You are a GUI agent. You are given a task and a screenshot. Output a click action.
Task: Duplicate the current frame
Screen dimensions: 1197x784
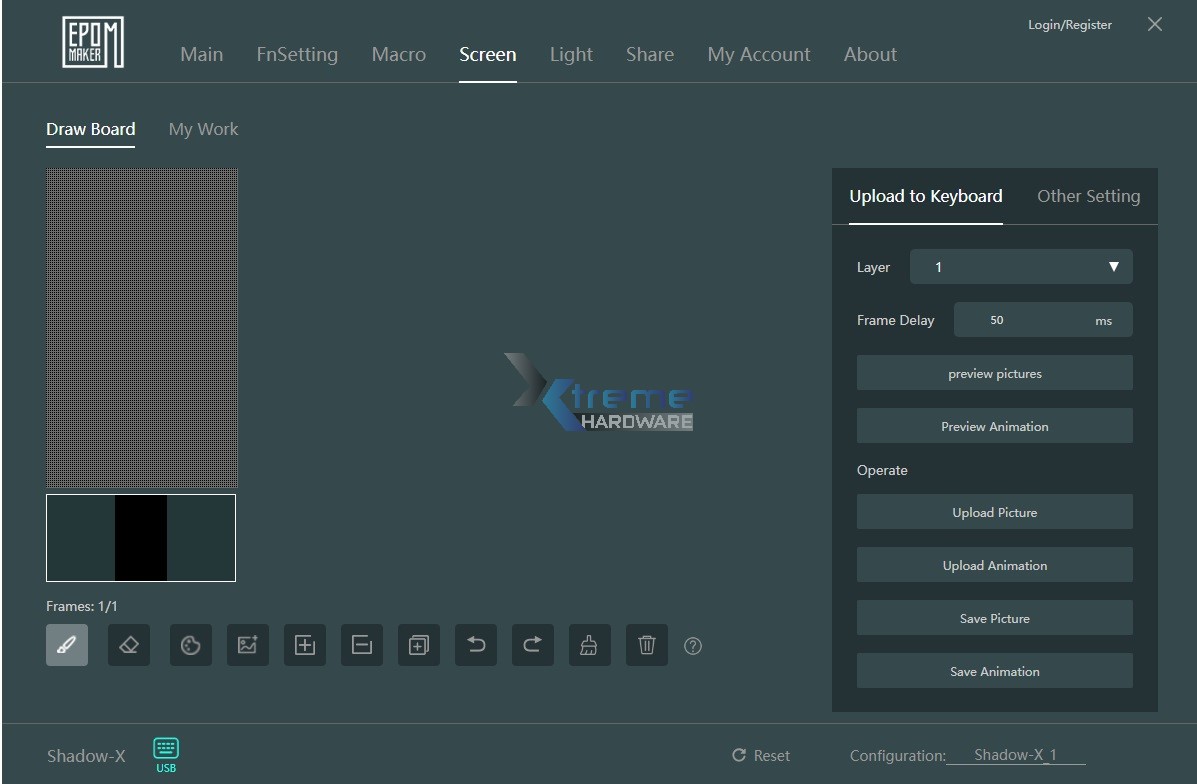[x=419, y=645]
